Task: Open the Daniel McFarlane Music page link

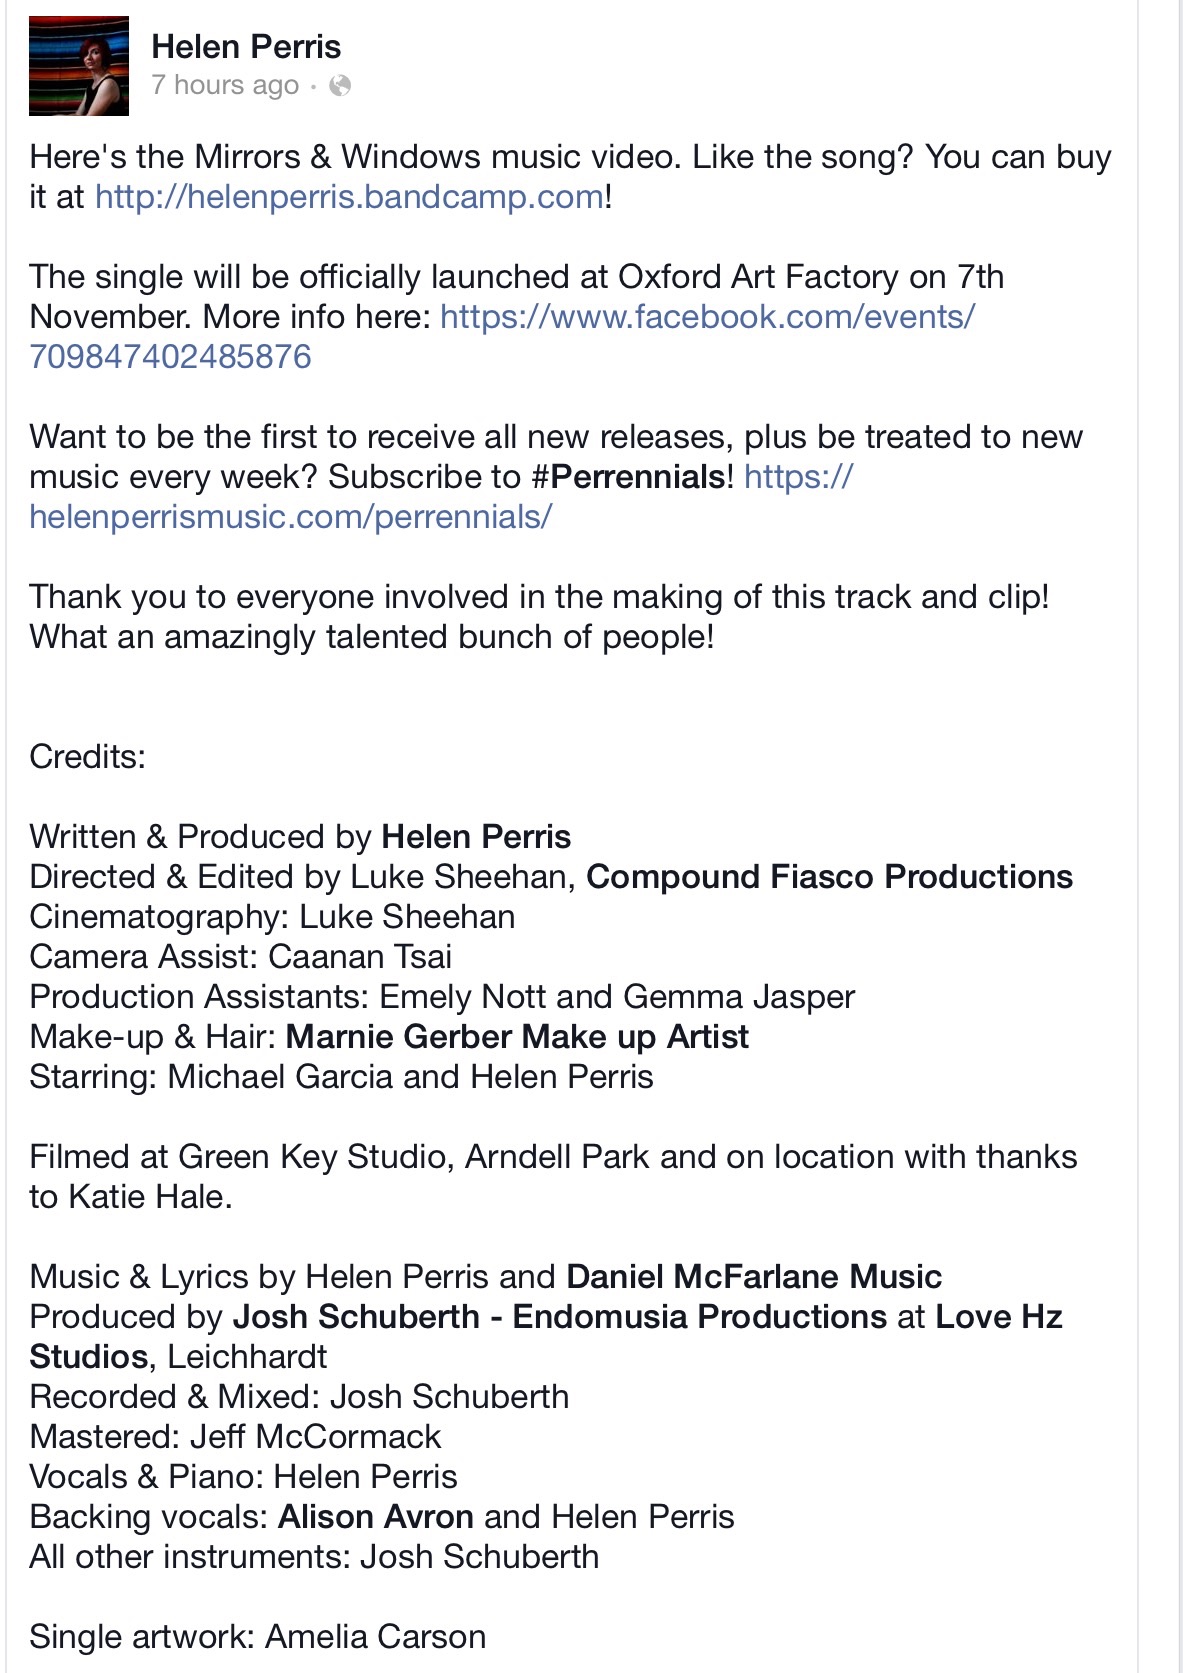Action: [754, 1277]
